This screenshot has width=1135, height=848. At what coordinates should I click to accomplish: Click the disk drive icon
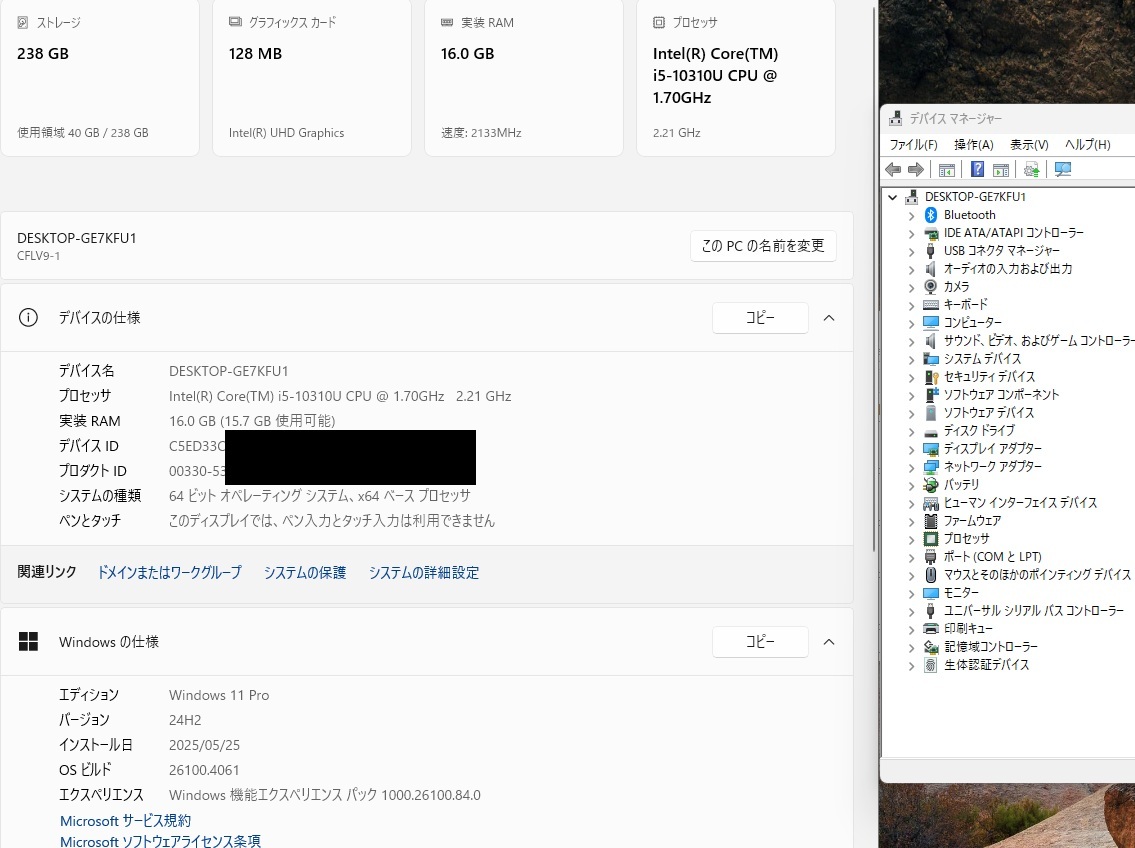pos(931,431)
